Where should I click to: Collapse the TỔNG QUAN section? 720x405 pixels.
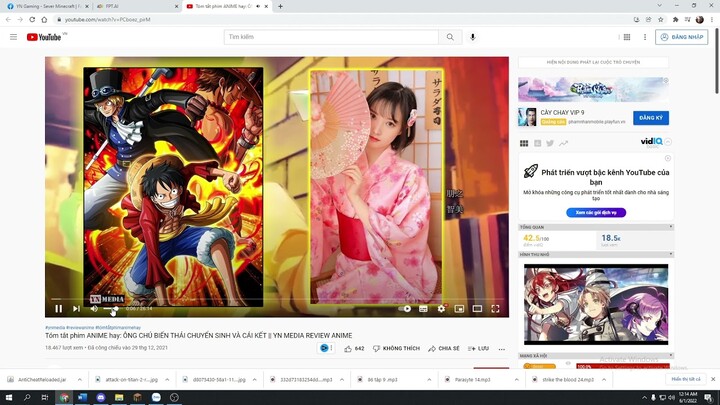[x=671, y=227]
